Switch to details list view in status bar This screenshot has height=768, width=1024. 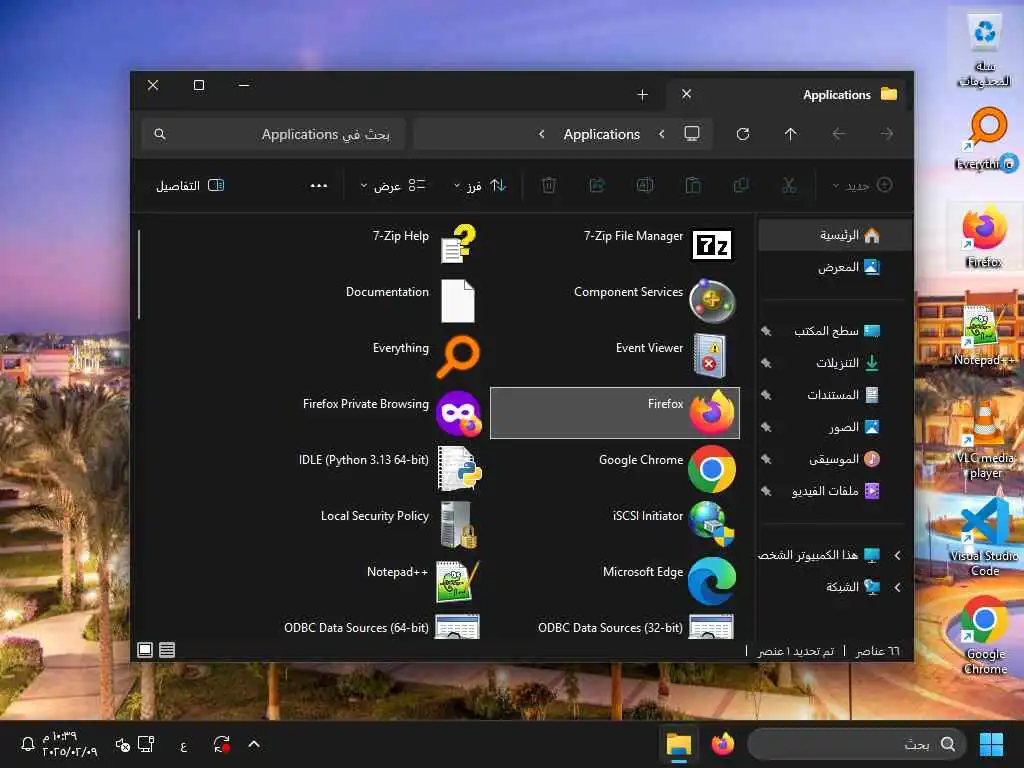coord(167,650)
